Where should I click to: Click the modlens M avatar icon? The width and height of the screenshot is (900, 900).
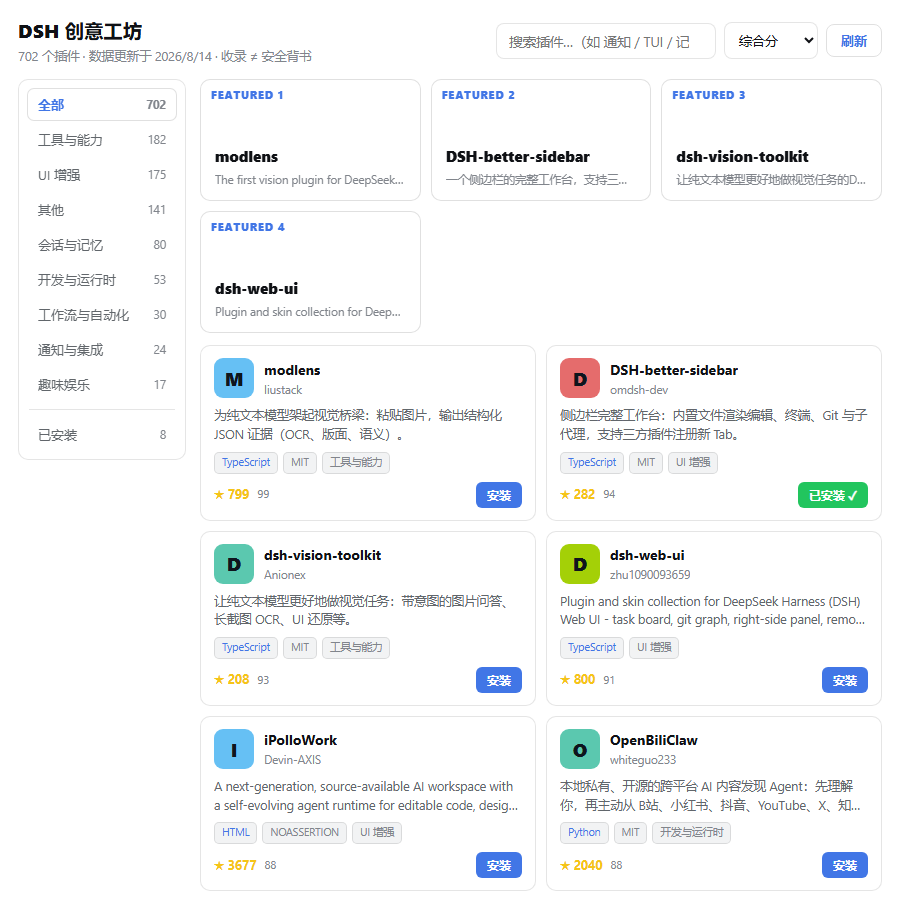click(234, 378)
